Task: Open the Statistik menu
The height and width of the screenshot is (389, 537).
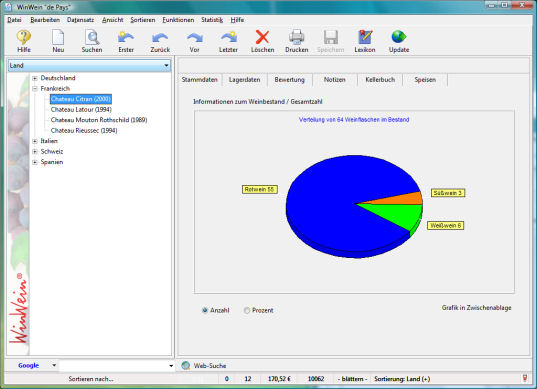Action: tap(212, 20)
